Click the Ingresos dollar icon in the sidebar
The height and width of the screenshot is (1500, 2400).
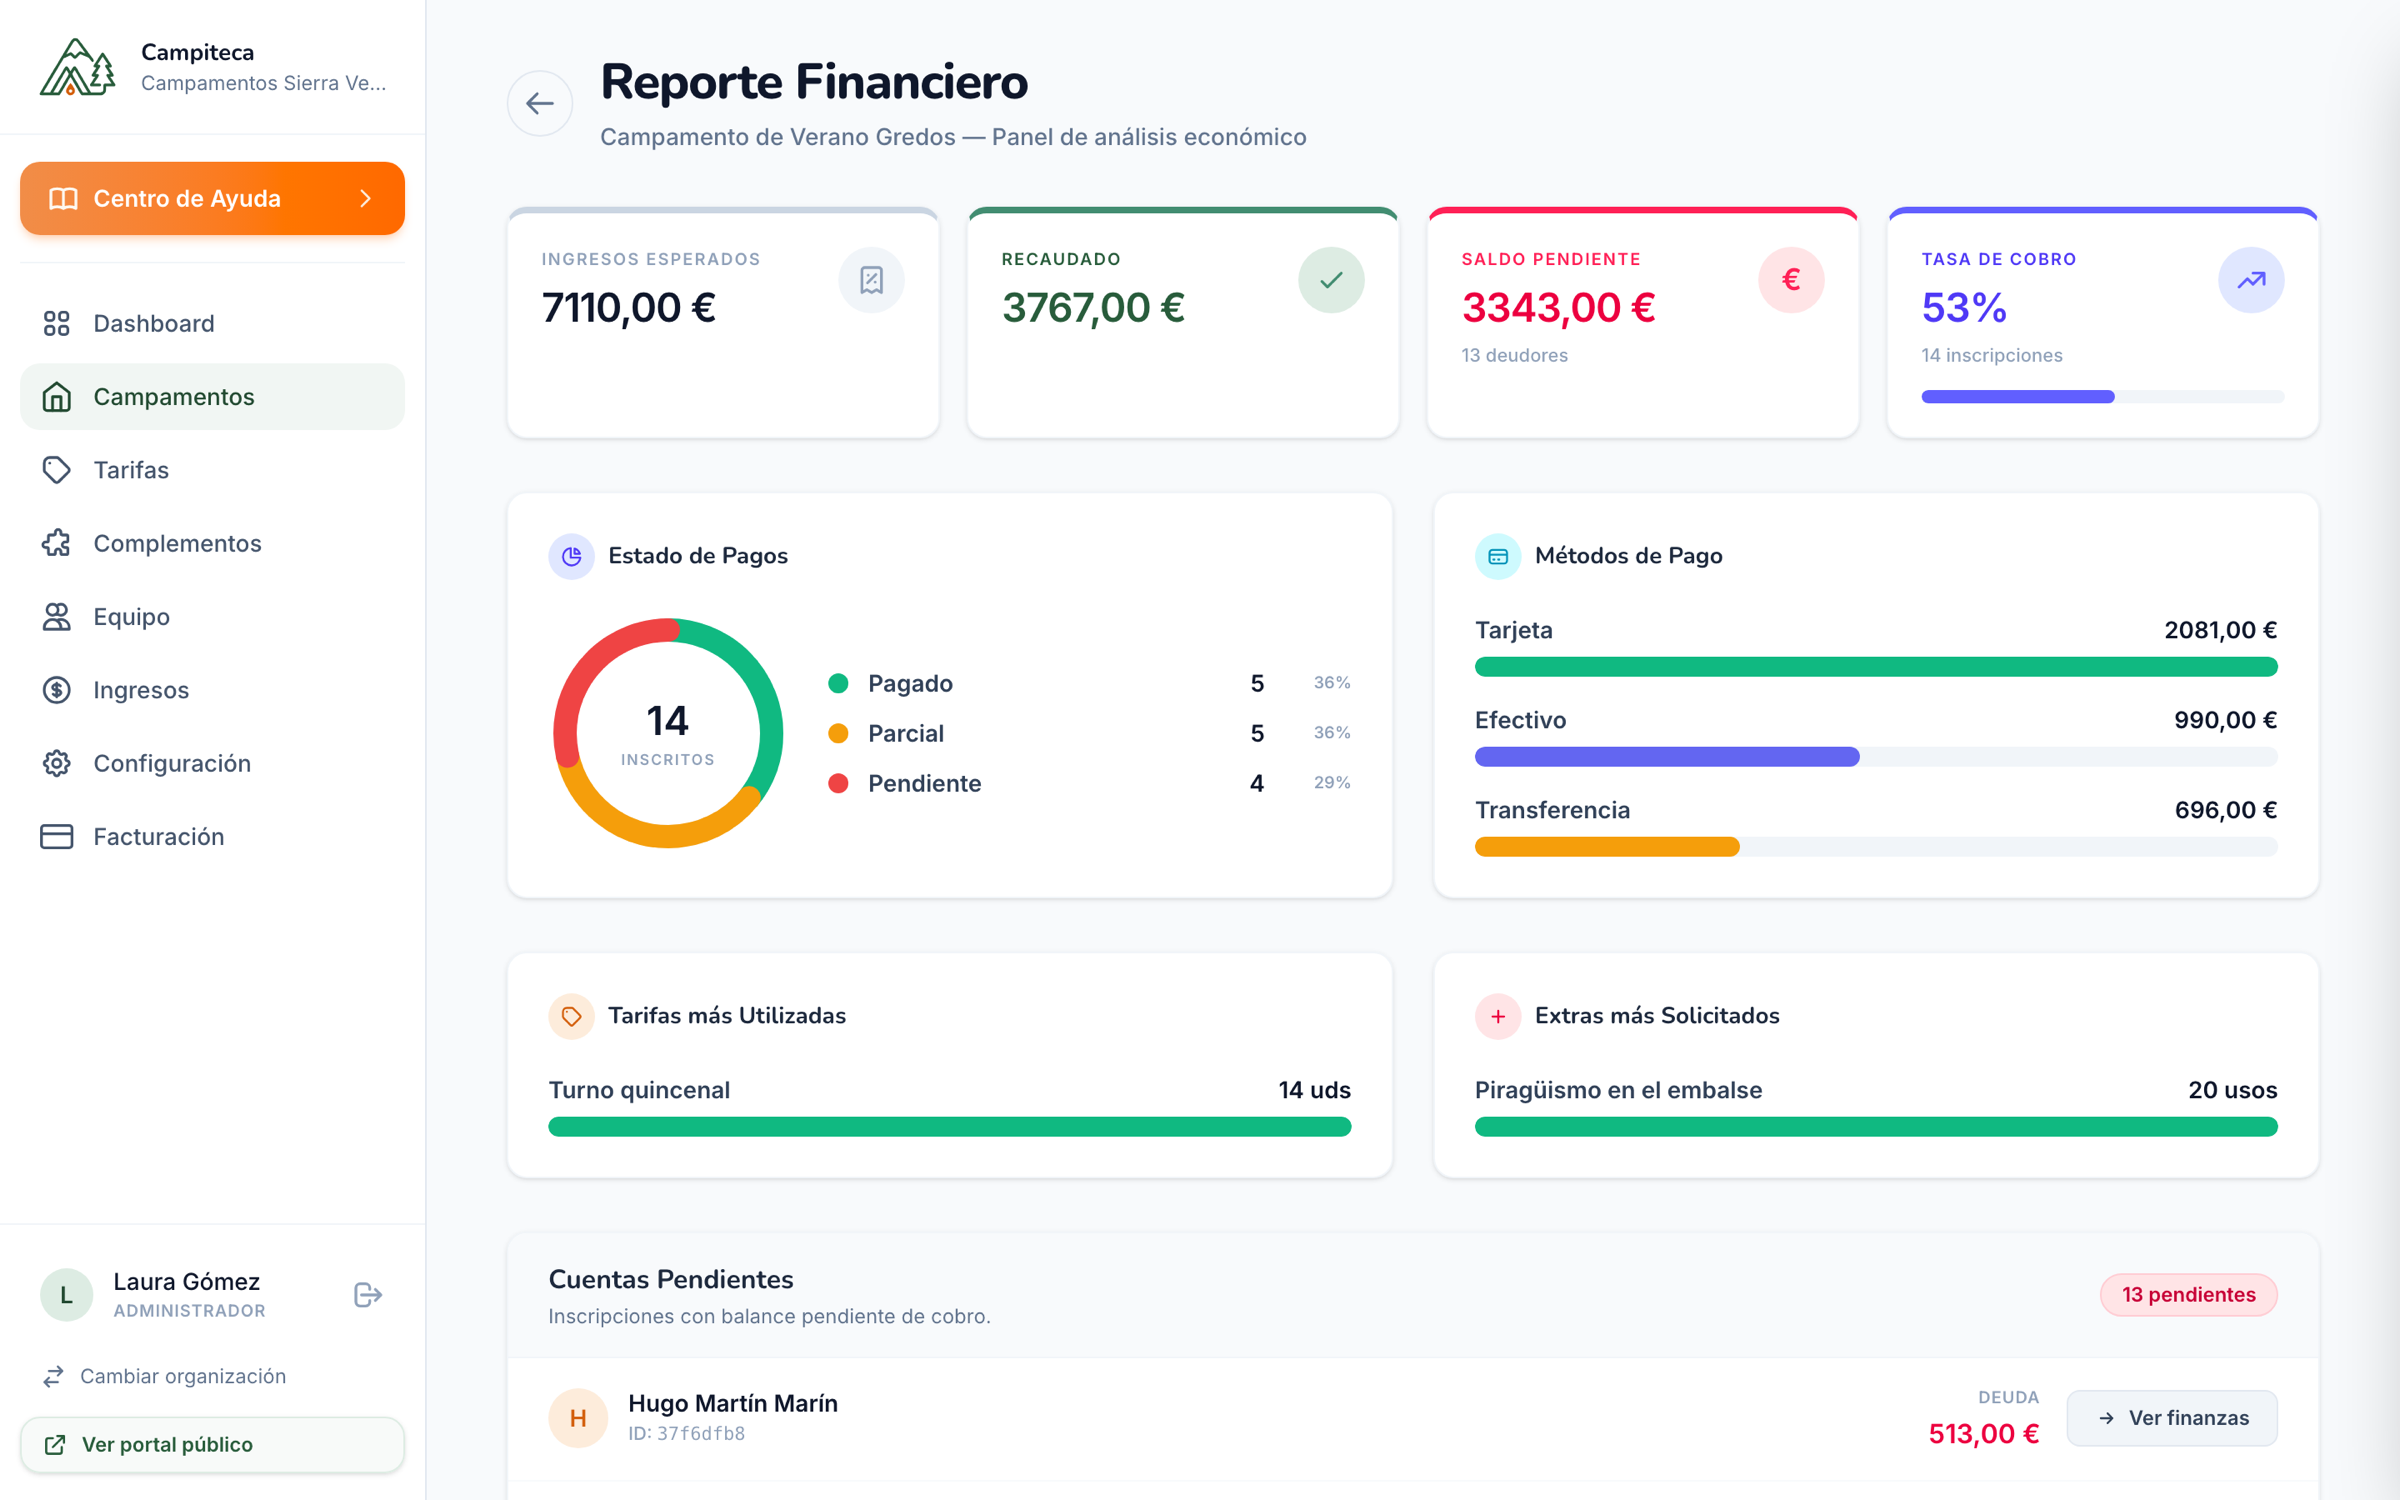coord(57,690)
